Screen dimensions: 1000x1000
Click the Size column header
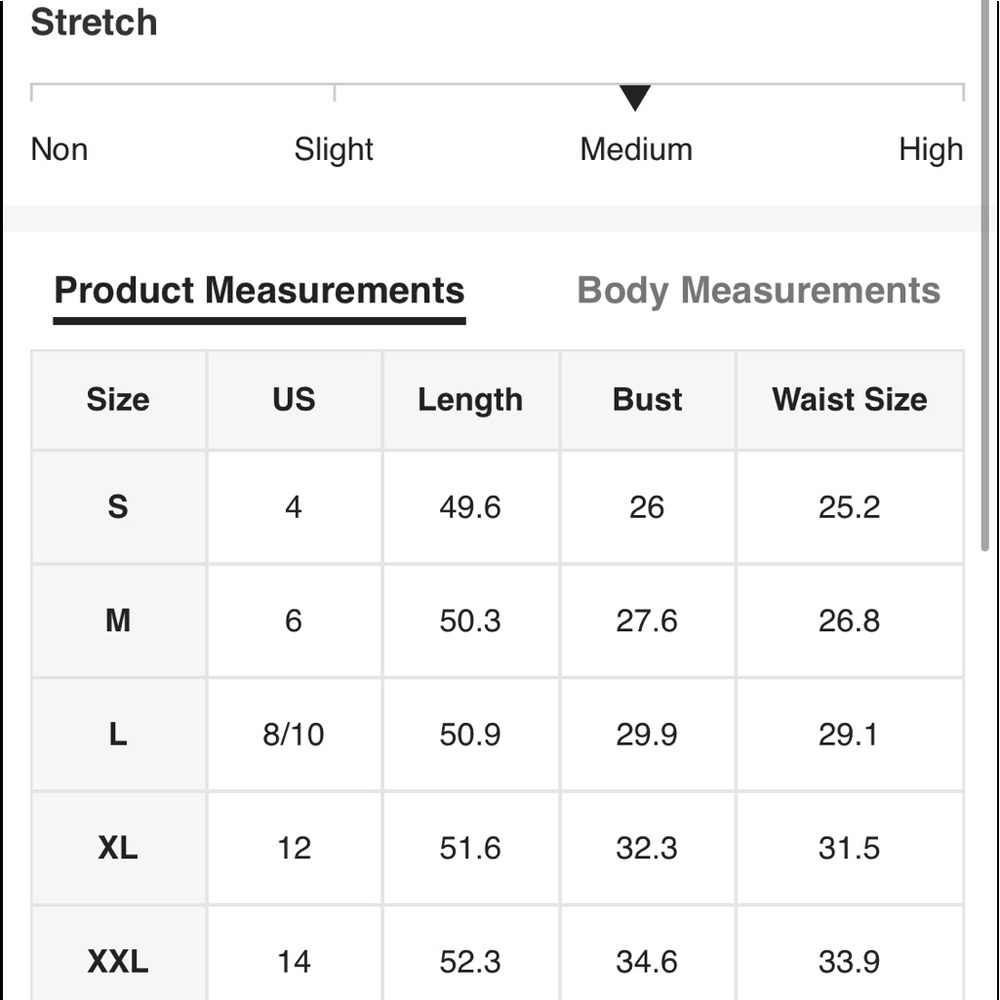tap(118, 400)
